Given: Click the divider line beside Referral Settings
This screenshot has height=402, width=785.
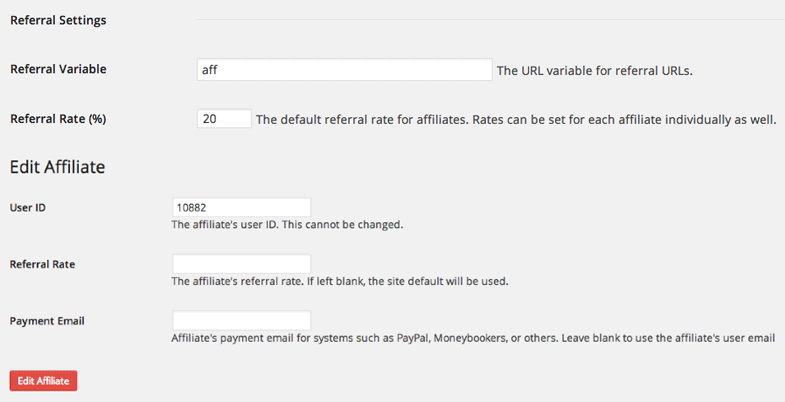Looking at the screenshot, I should [x=490, y=20].
